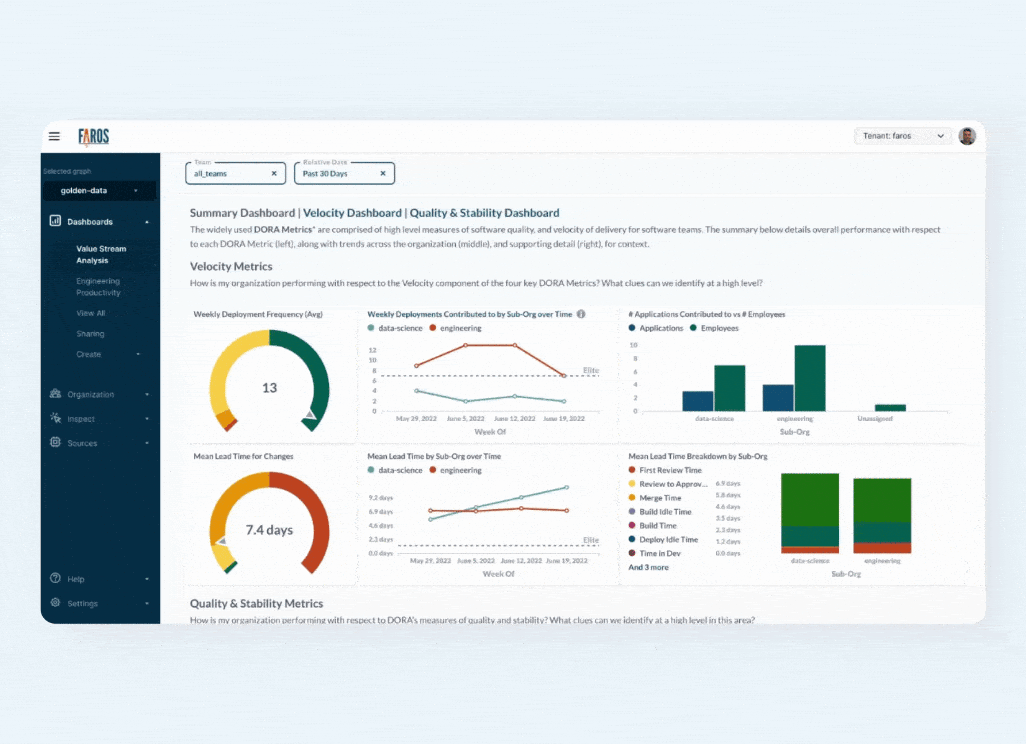Viewport: 1026px width, 744px height.
Task: Open the Tenant: faros dropdown
Action: [x=903, y=136]
